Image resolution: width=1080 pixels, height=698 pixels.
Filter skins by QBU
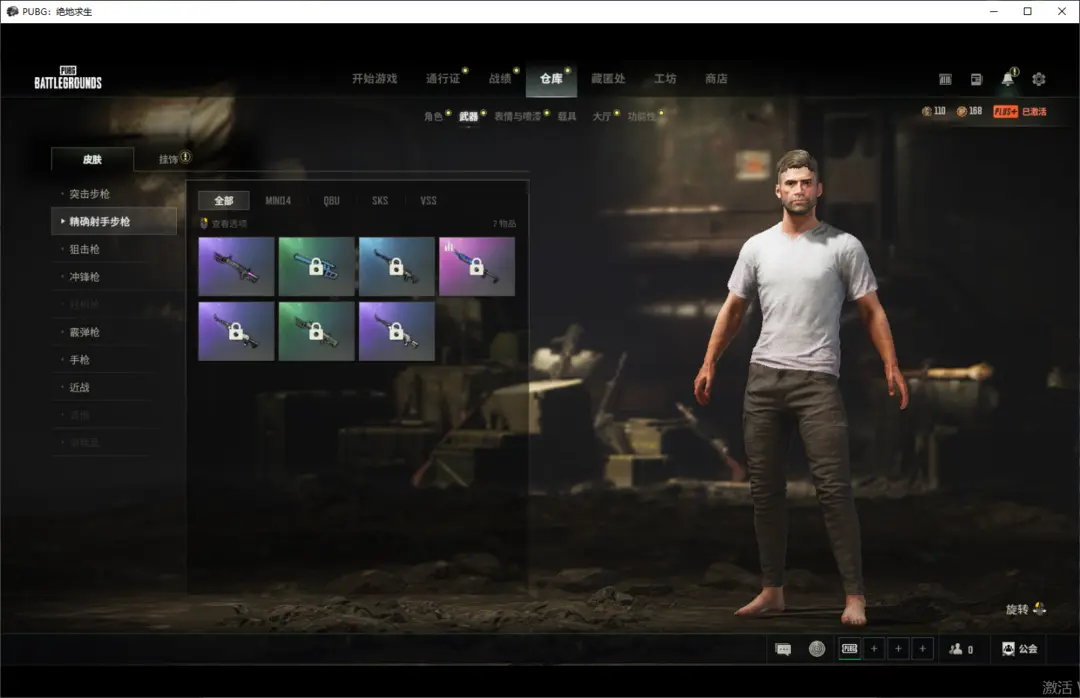[x=331, y=201]
